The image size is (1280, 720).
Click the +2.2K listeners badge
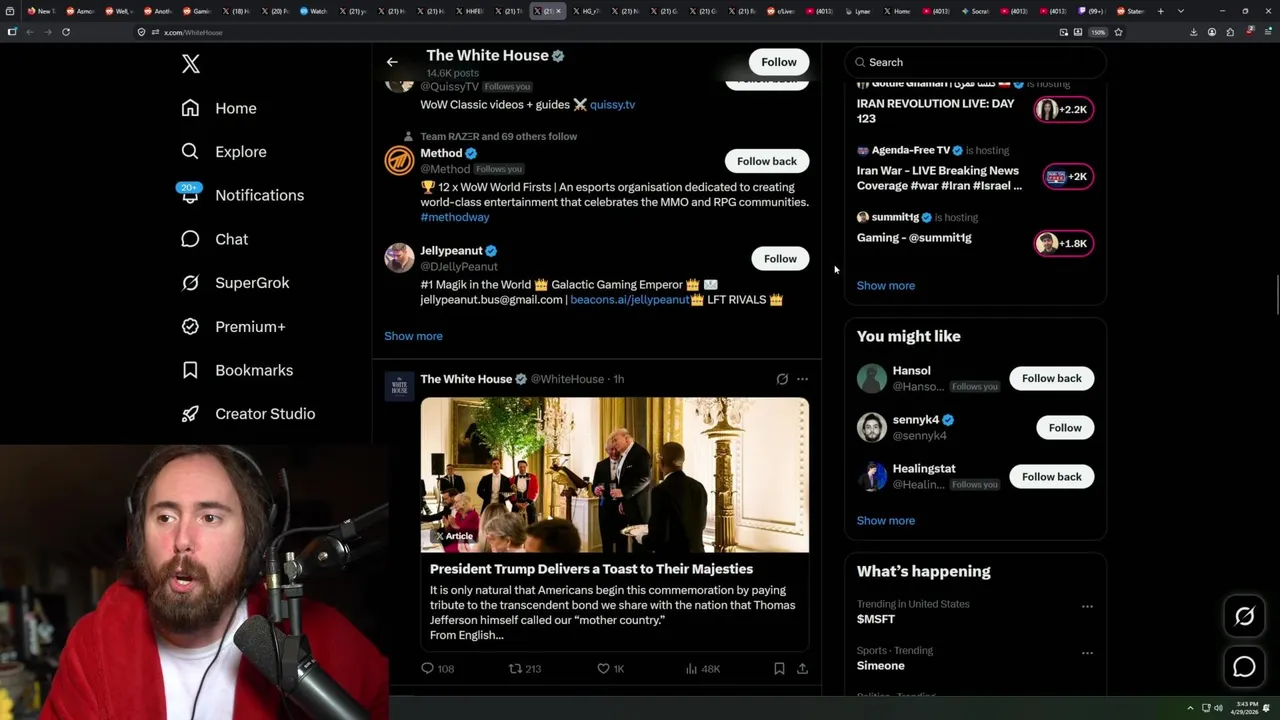coord(1063,110)
